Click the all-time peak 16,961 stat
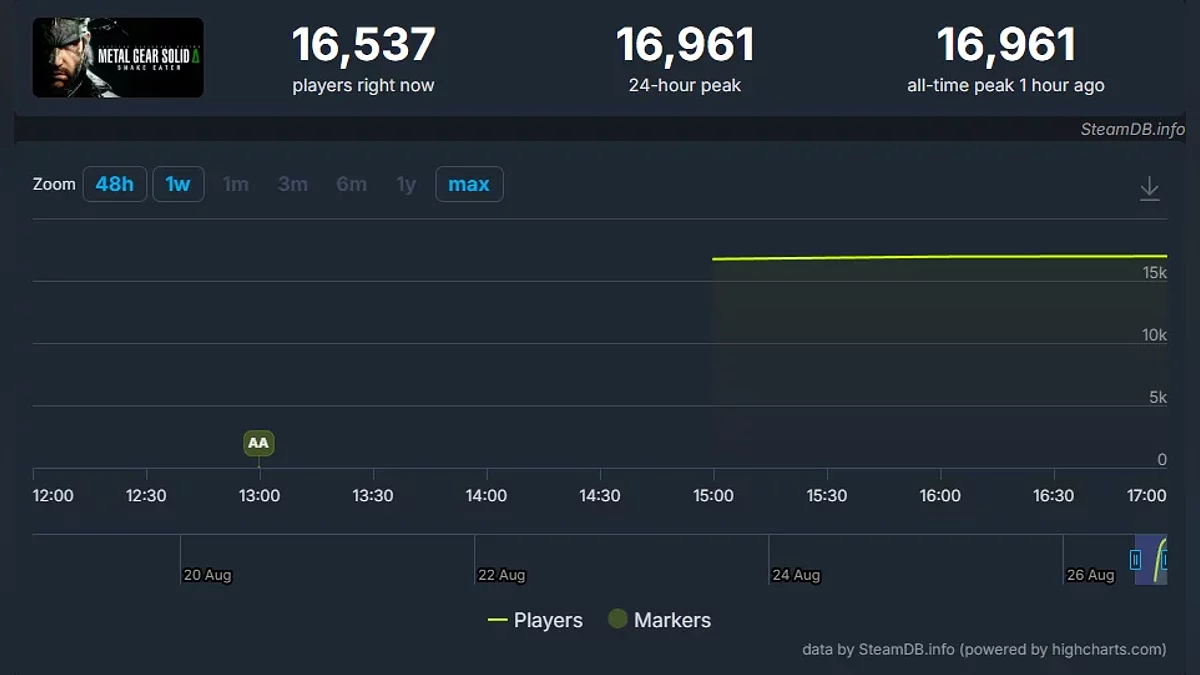 coord(1005,45)
